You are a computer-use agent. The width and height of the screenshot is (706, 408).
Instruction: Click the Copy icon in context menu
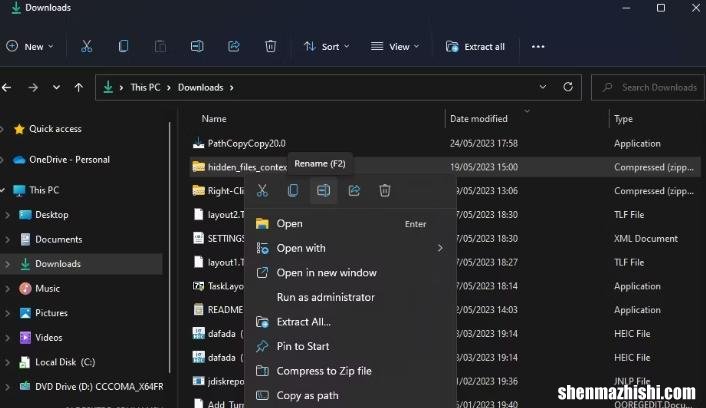click(293, 190)
